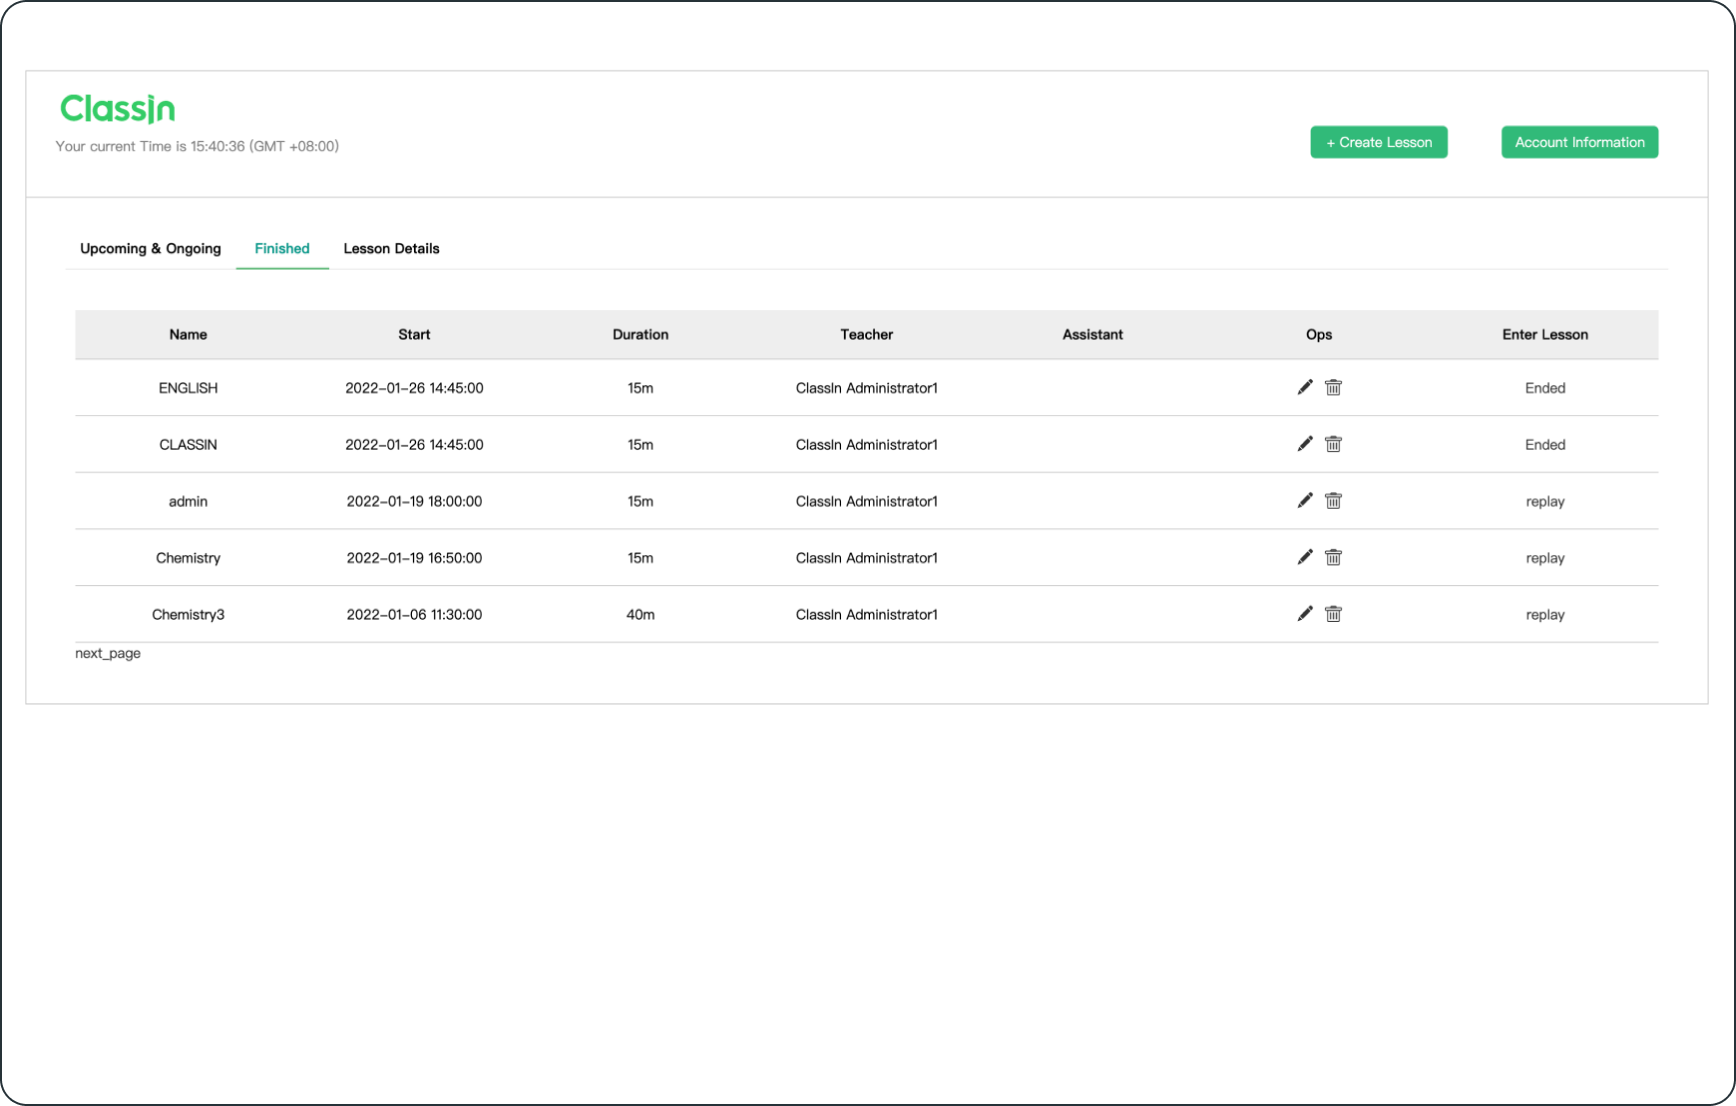Screen dimensions: 1736x1106
Task: Replay the Chemistry3 lesson
Action: tap(1544, 615)
